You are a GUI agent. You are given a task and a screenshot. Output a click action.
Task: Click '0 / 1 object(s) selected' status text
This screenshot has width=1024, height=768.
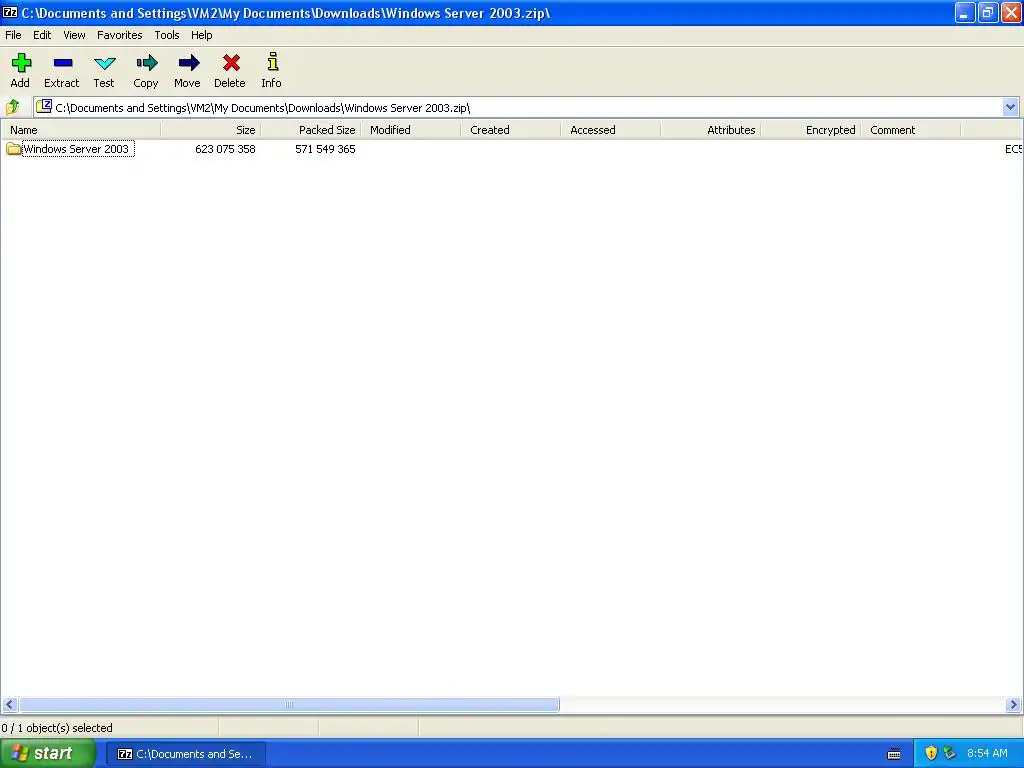point(57,728)
